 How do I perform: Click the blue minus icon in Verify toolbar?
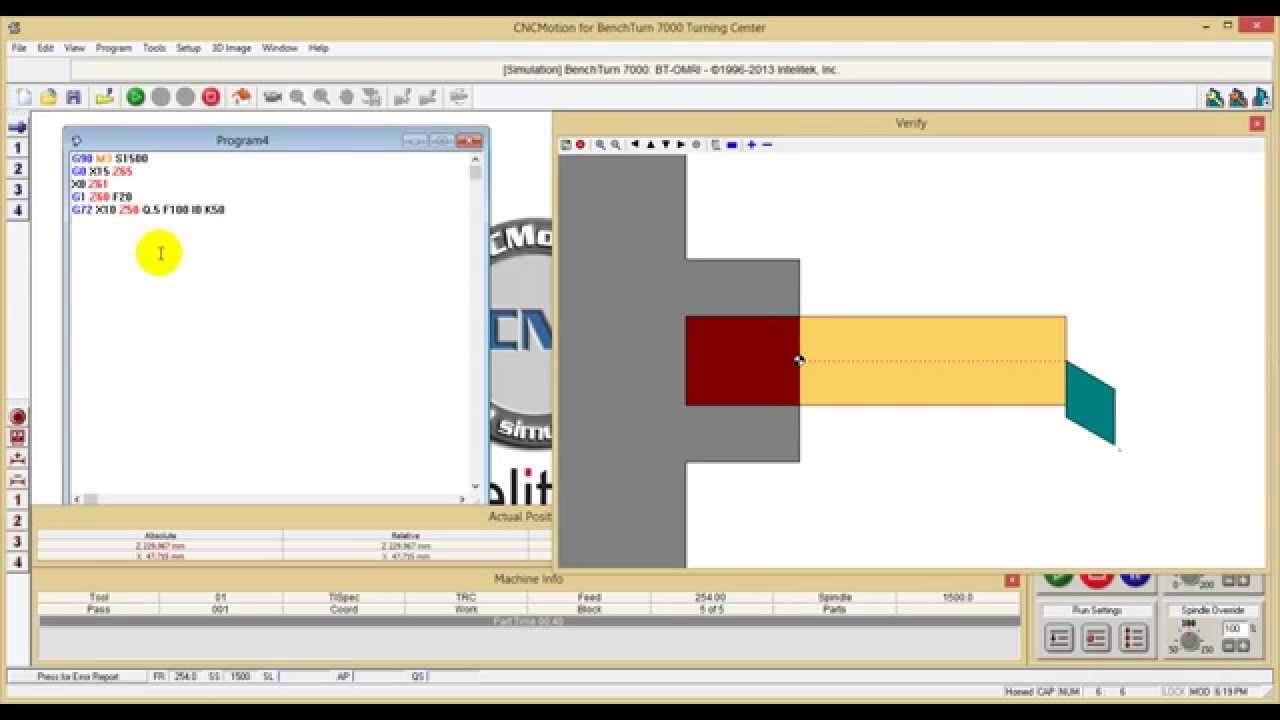[767, 145]
